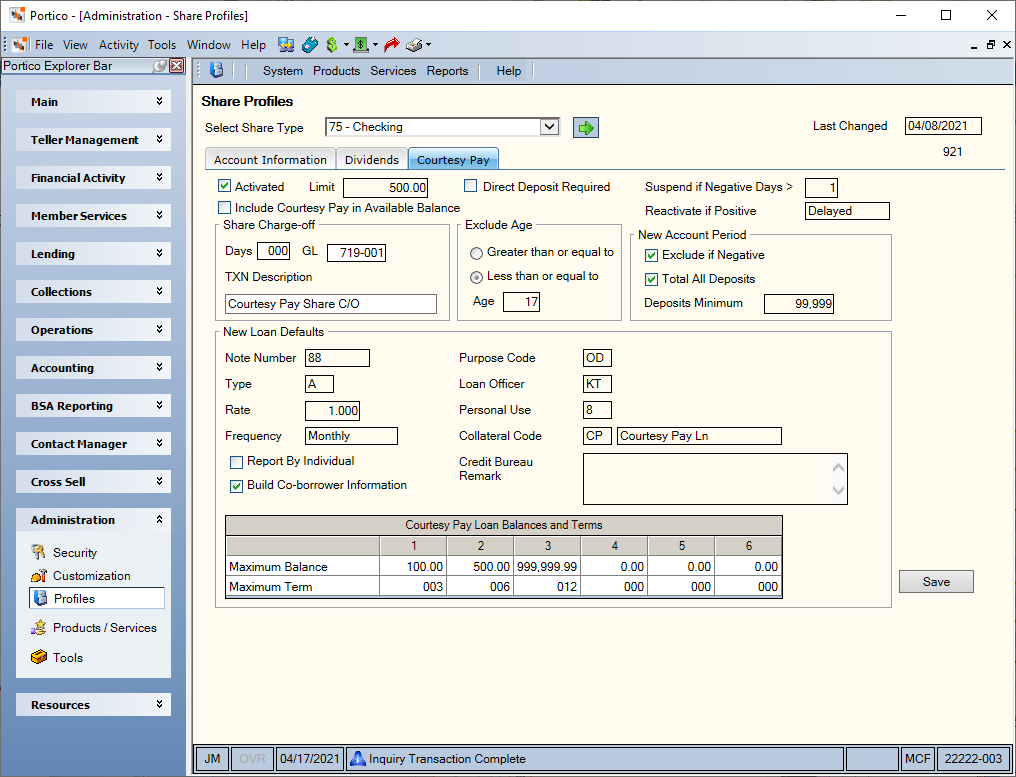
Task: Restore the inner Share Profiles window
Action: [991, 45]
